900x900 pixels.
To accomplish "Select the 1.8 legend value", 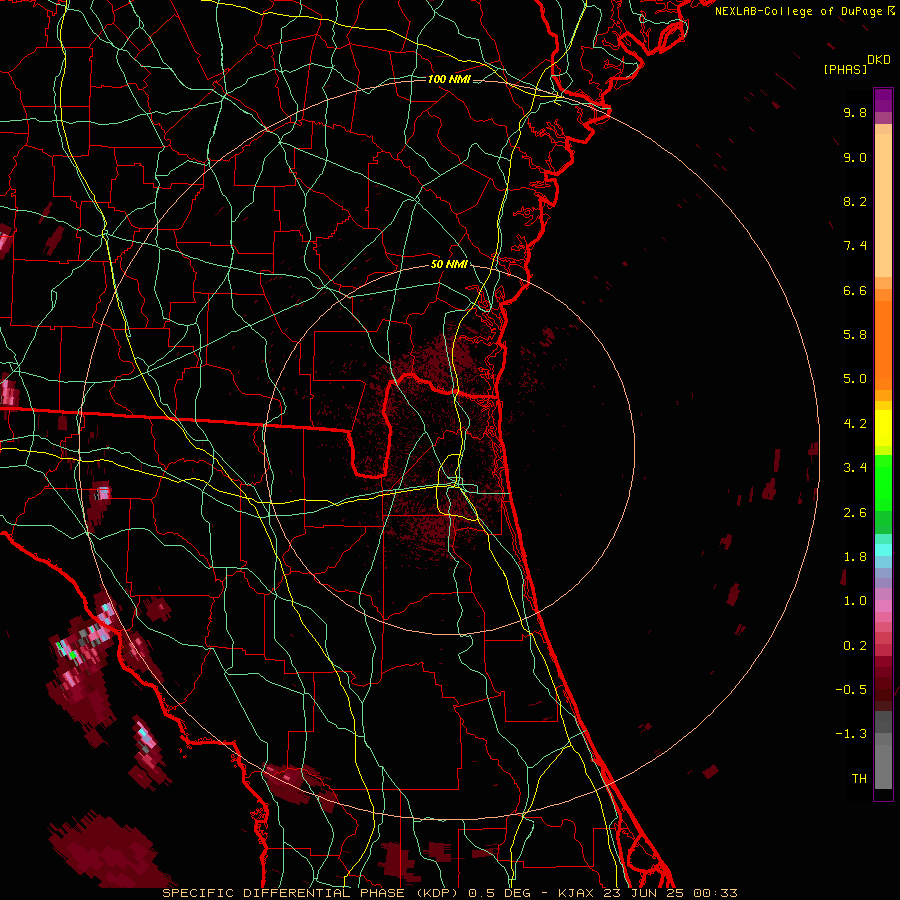I will pos(855,557).
